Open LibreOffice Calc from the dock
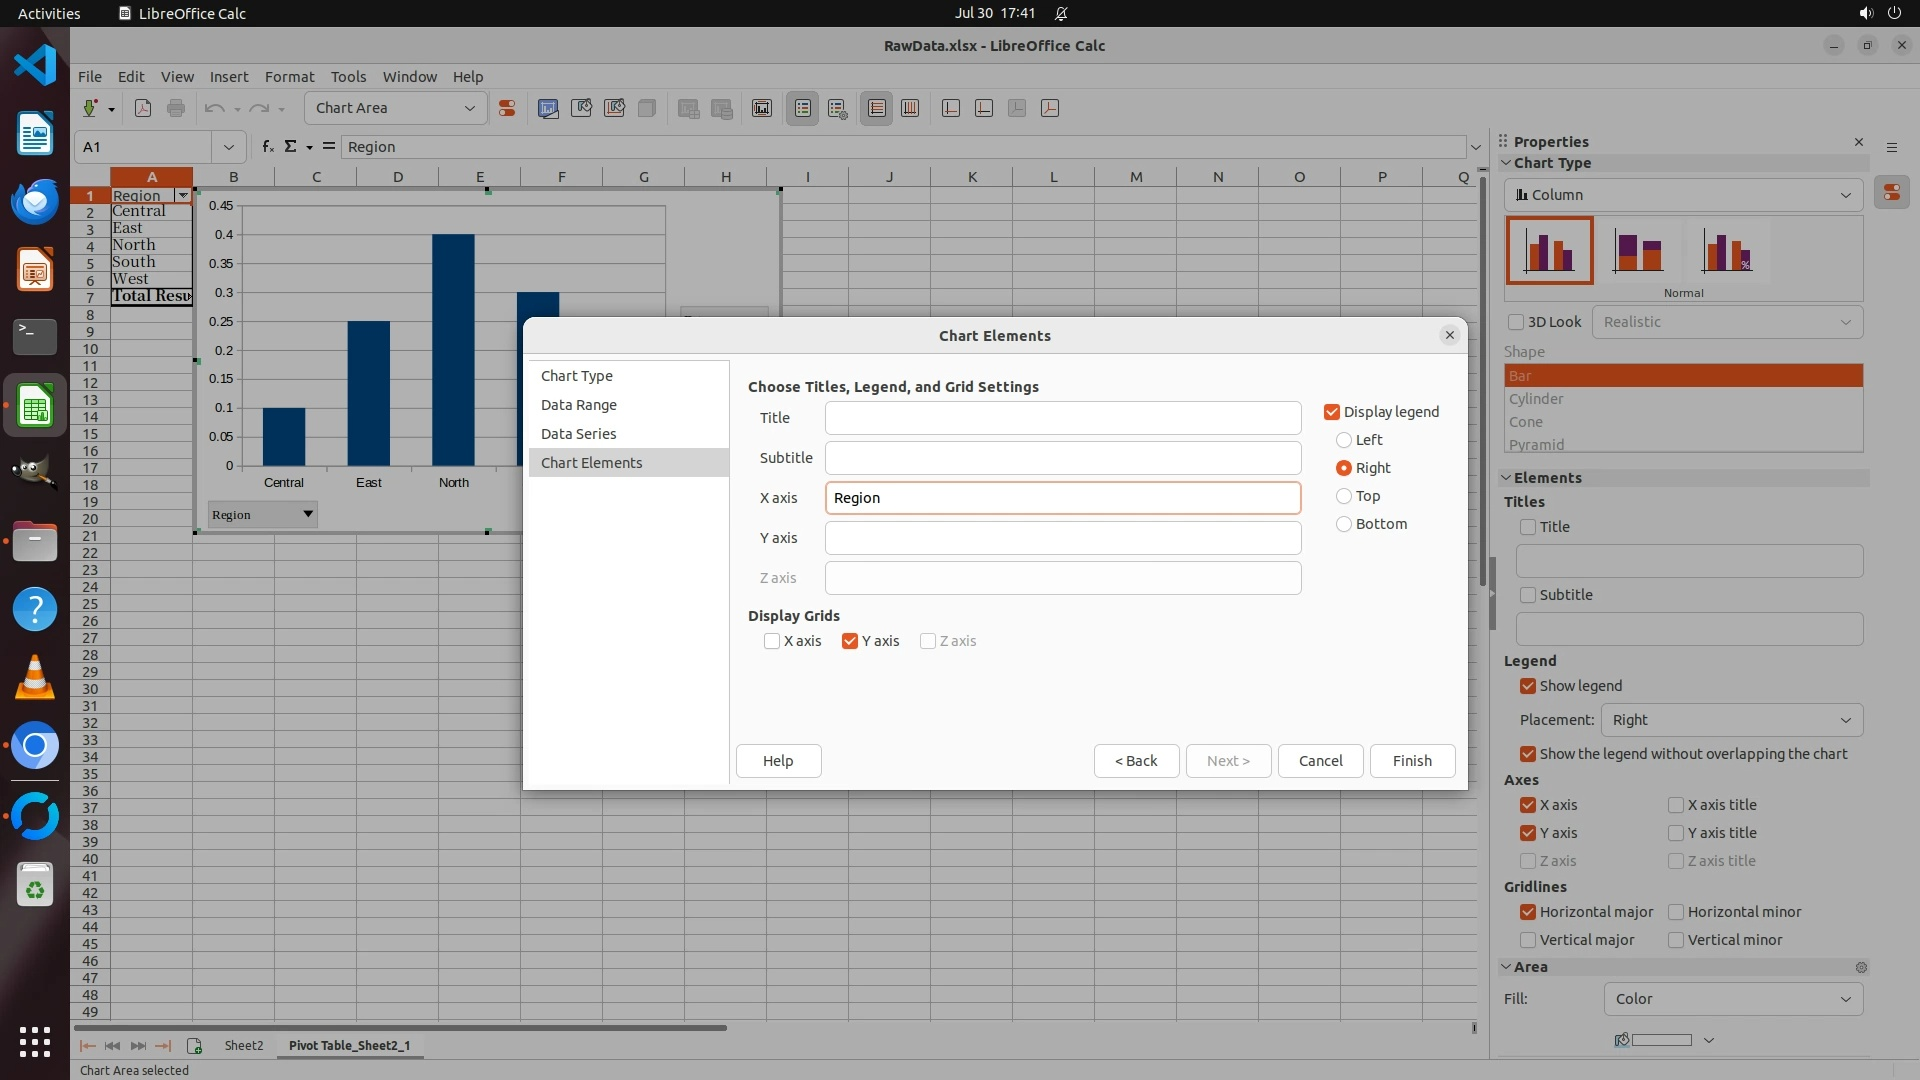The image size is (1920, 1080). pyautogui.click(x=35, y=407)
